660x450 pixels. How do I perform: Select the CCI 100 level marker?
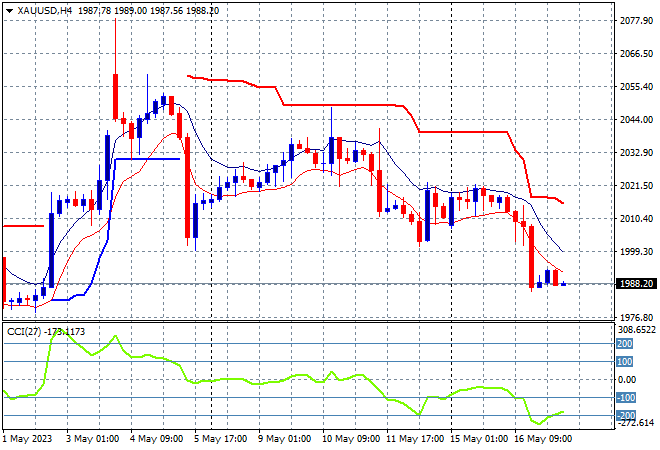pyautogui.click(x=624, y=362)
